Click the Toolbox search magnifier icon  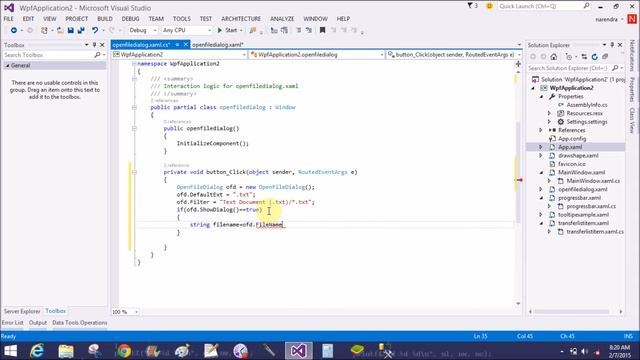click(x=97, y=55)
